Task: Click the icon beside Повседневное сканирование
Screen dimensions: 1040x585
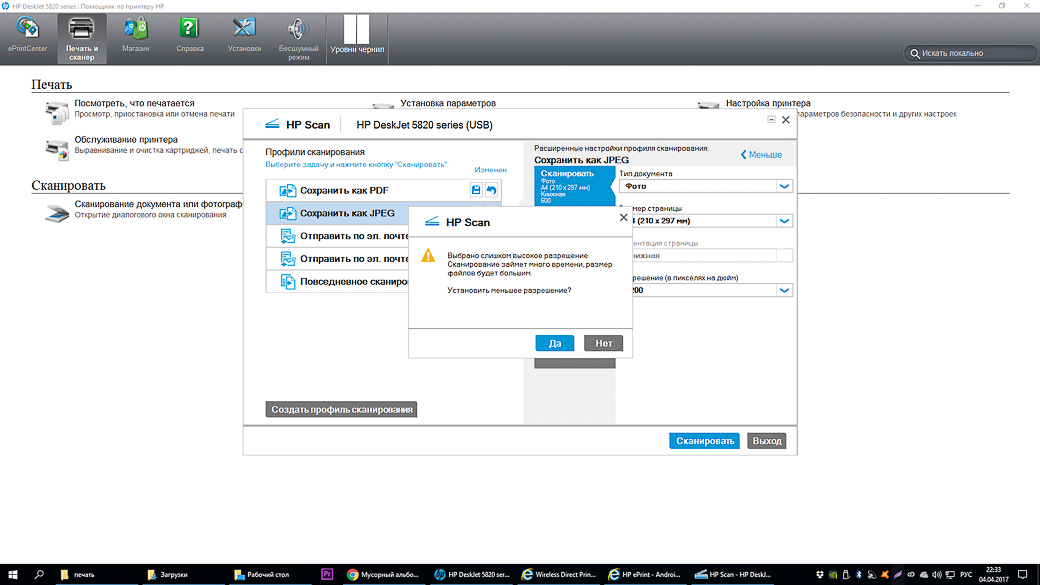Action: pos(287,282)
